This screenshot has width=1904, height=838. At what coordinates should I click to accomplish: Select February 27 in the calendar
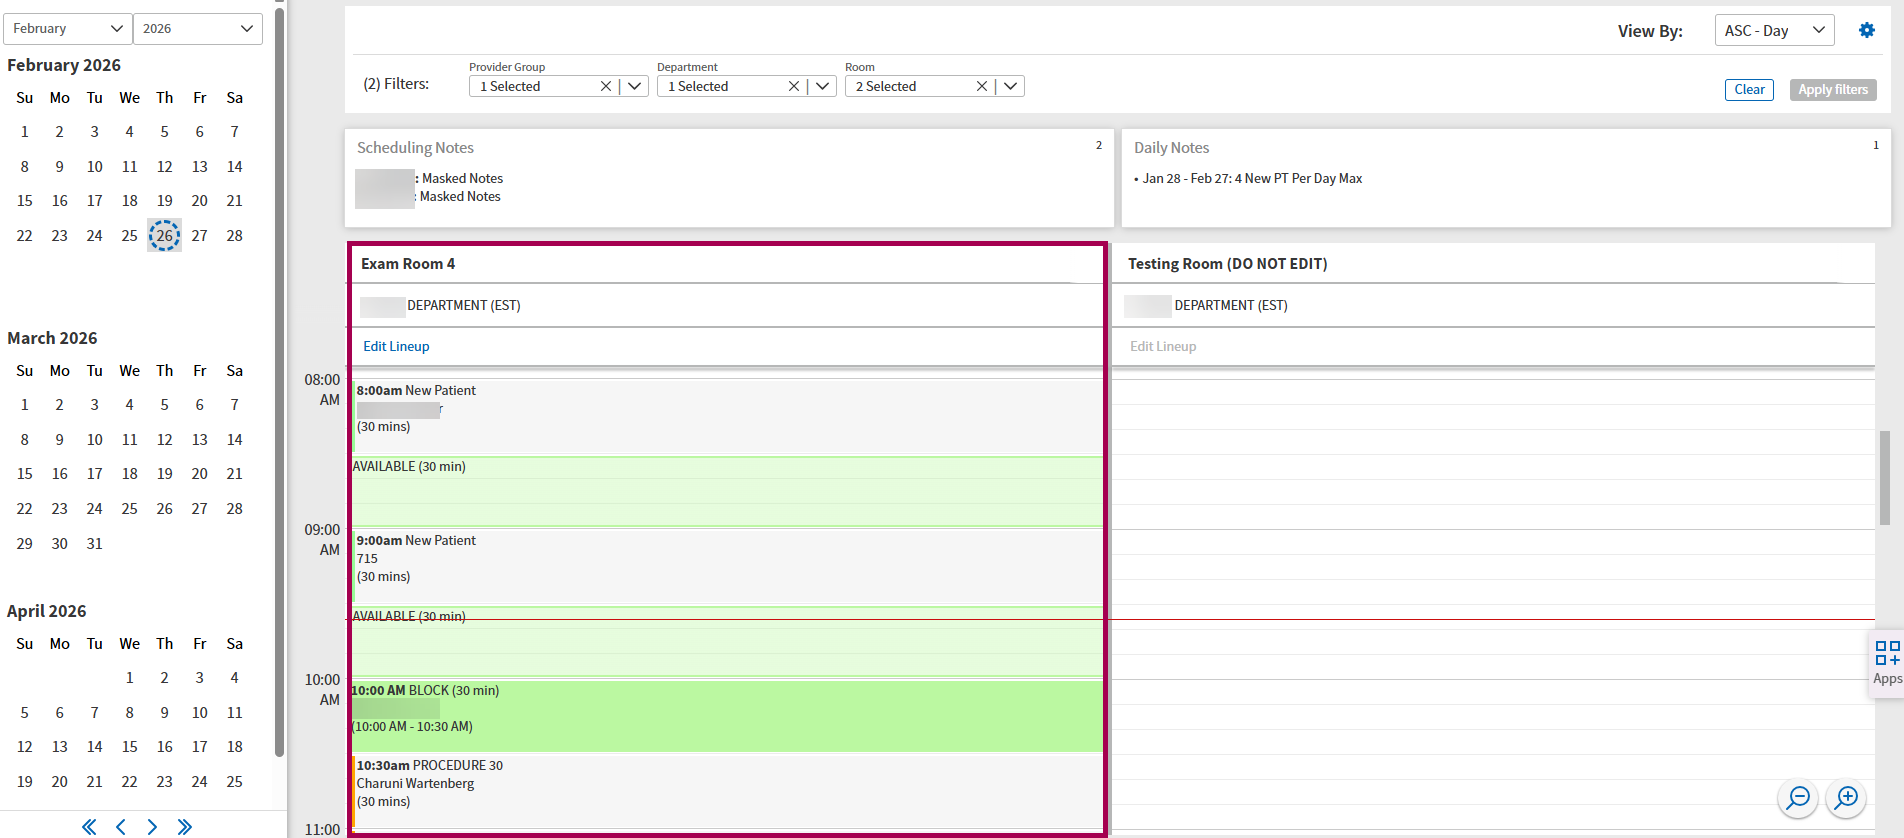pyautogui.click(x=200, y=236)
